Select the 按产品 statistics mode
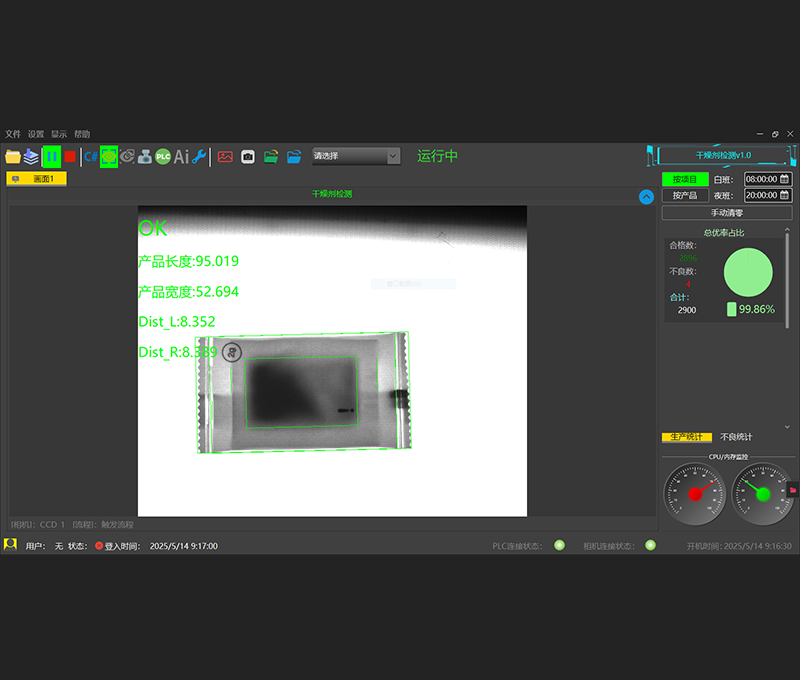The image size is (800, 680). click(685, 195)
